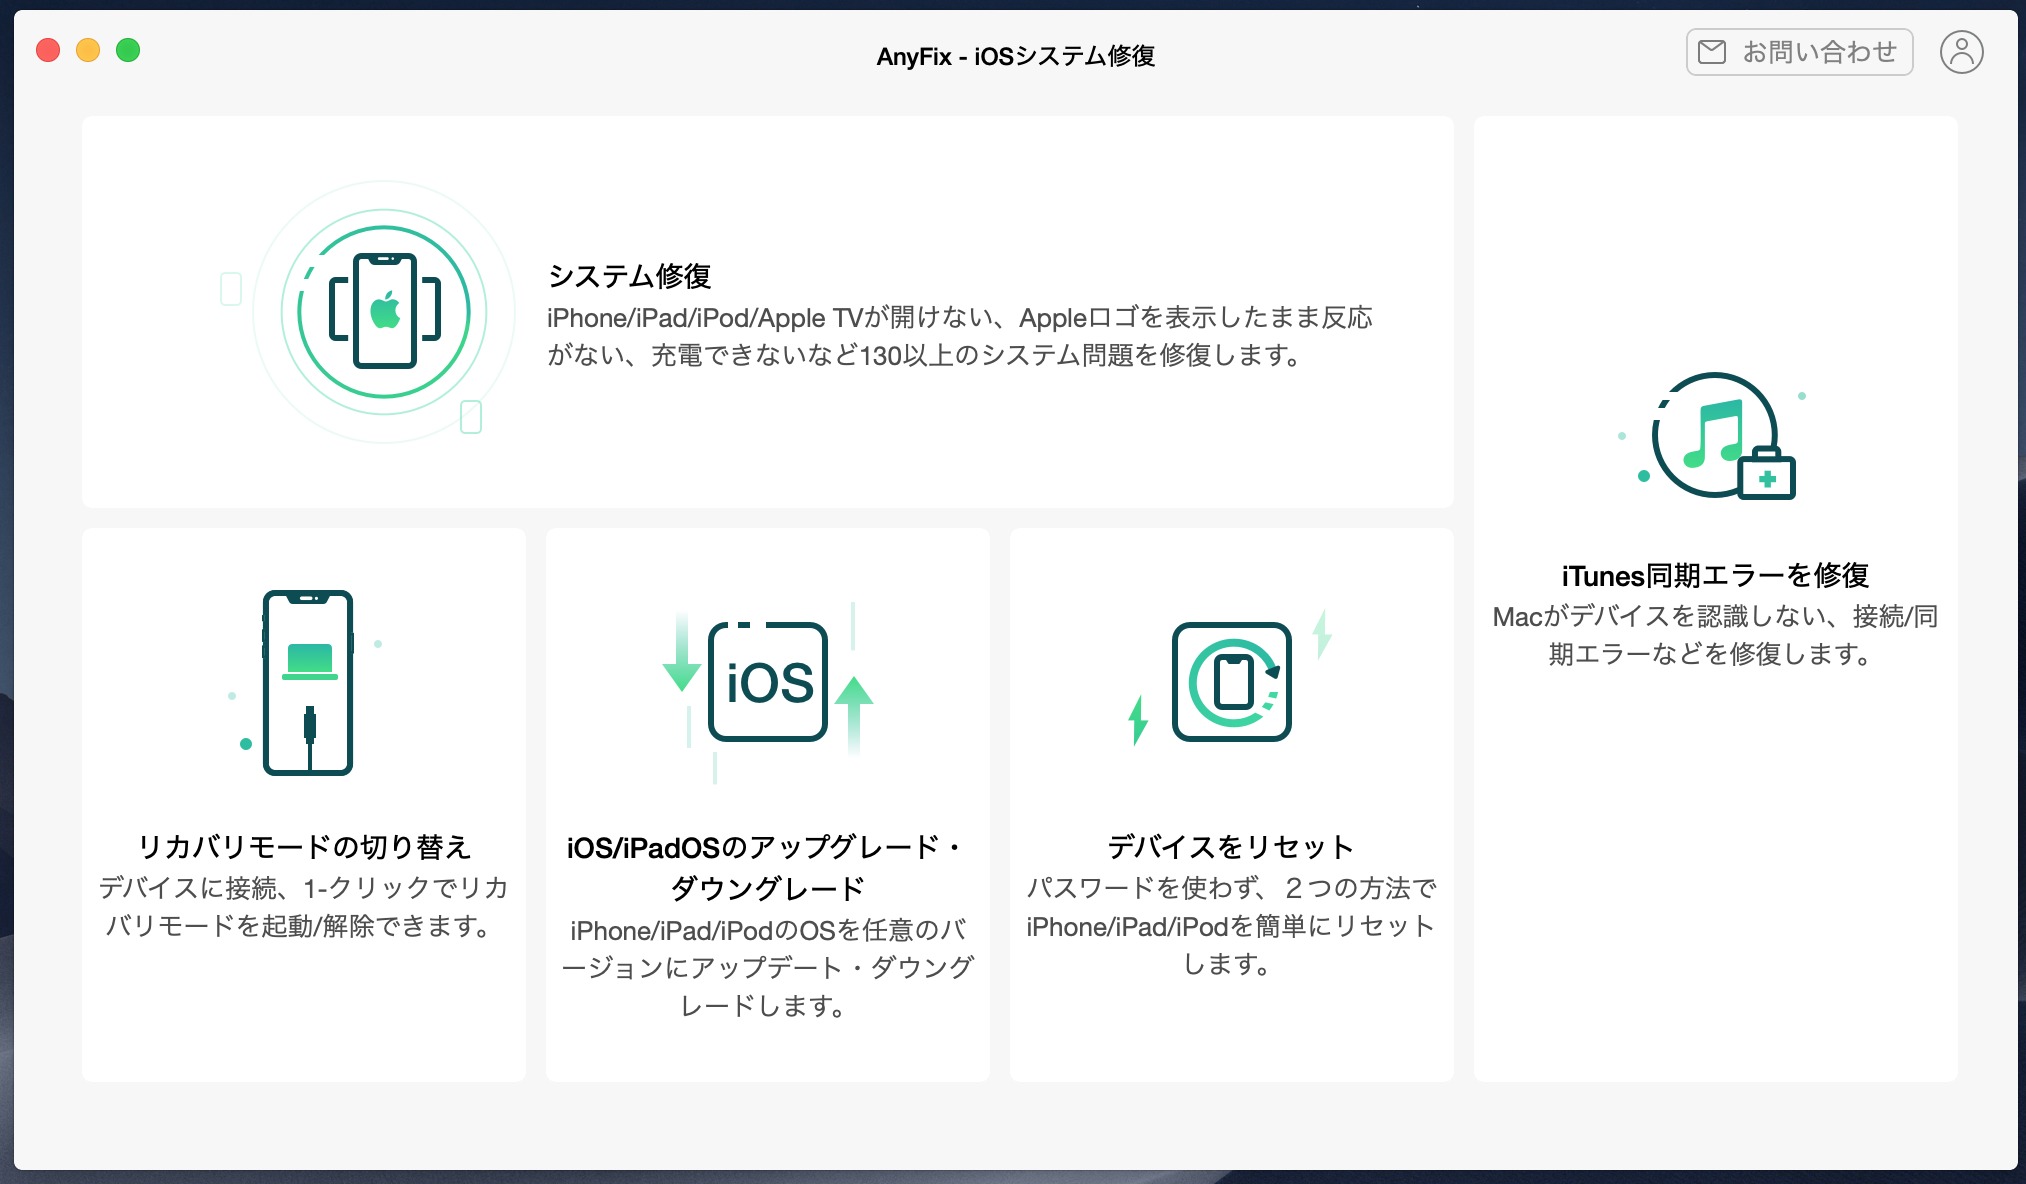This screenshot has height=1184, width=2026.
Task: Click the お問い合わせ contact button
Action: point(1799,52)
